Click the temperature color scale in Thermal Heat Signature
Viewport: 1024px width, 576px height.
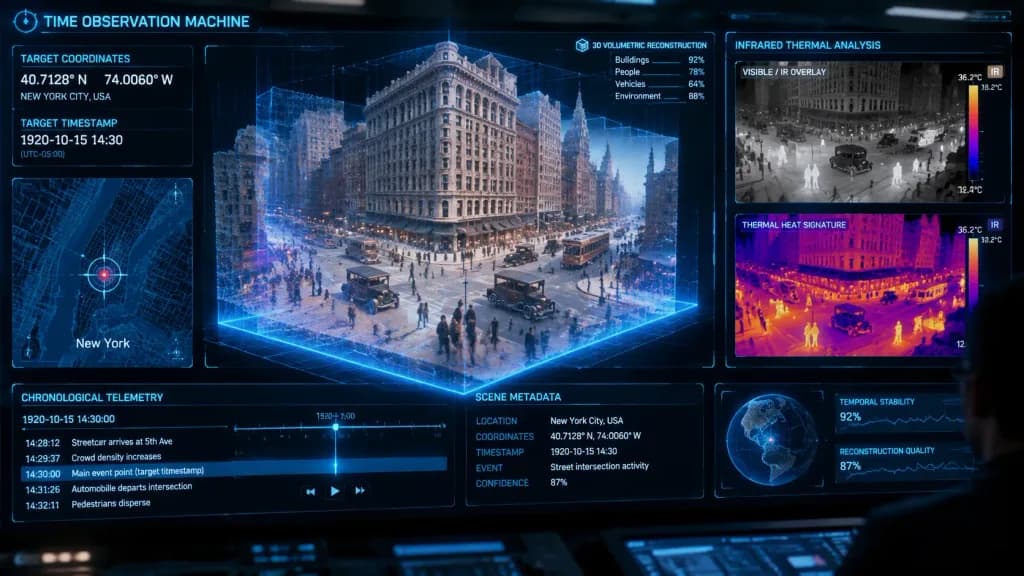[973, 281]
